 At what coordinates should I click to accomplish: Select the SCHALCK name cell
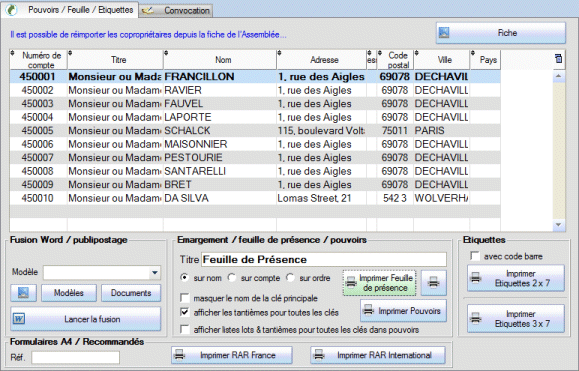(x=220, y=131)
